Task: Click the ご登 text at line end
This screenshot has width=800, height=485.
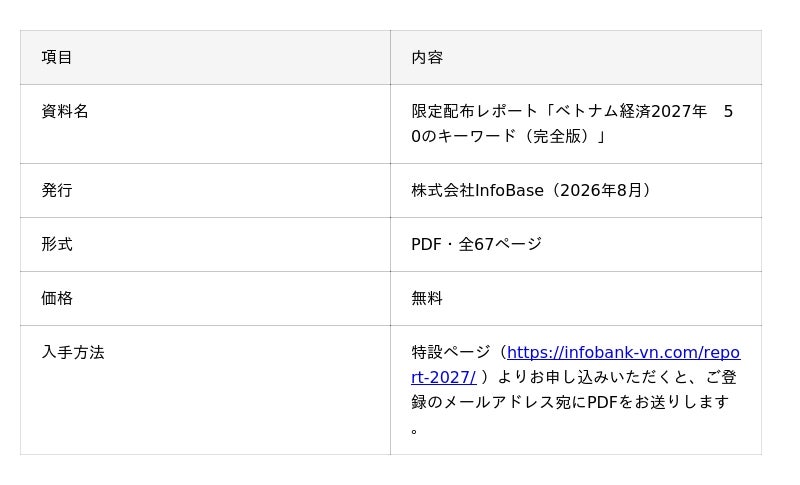Action: 721,377
